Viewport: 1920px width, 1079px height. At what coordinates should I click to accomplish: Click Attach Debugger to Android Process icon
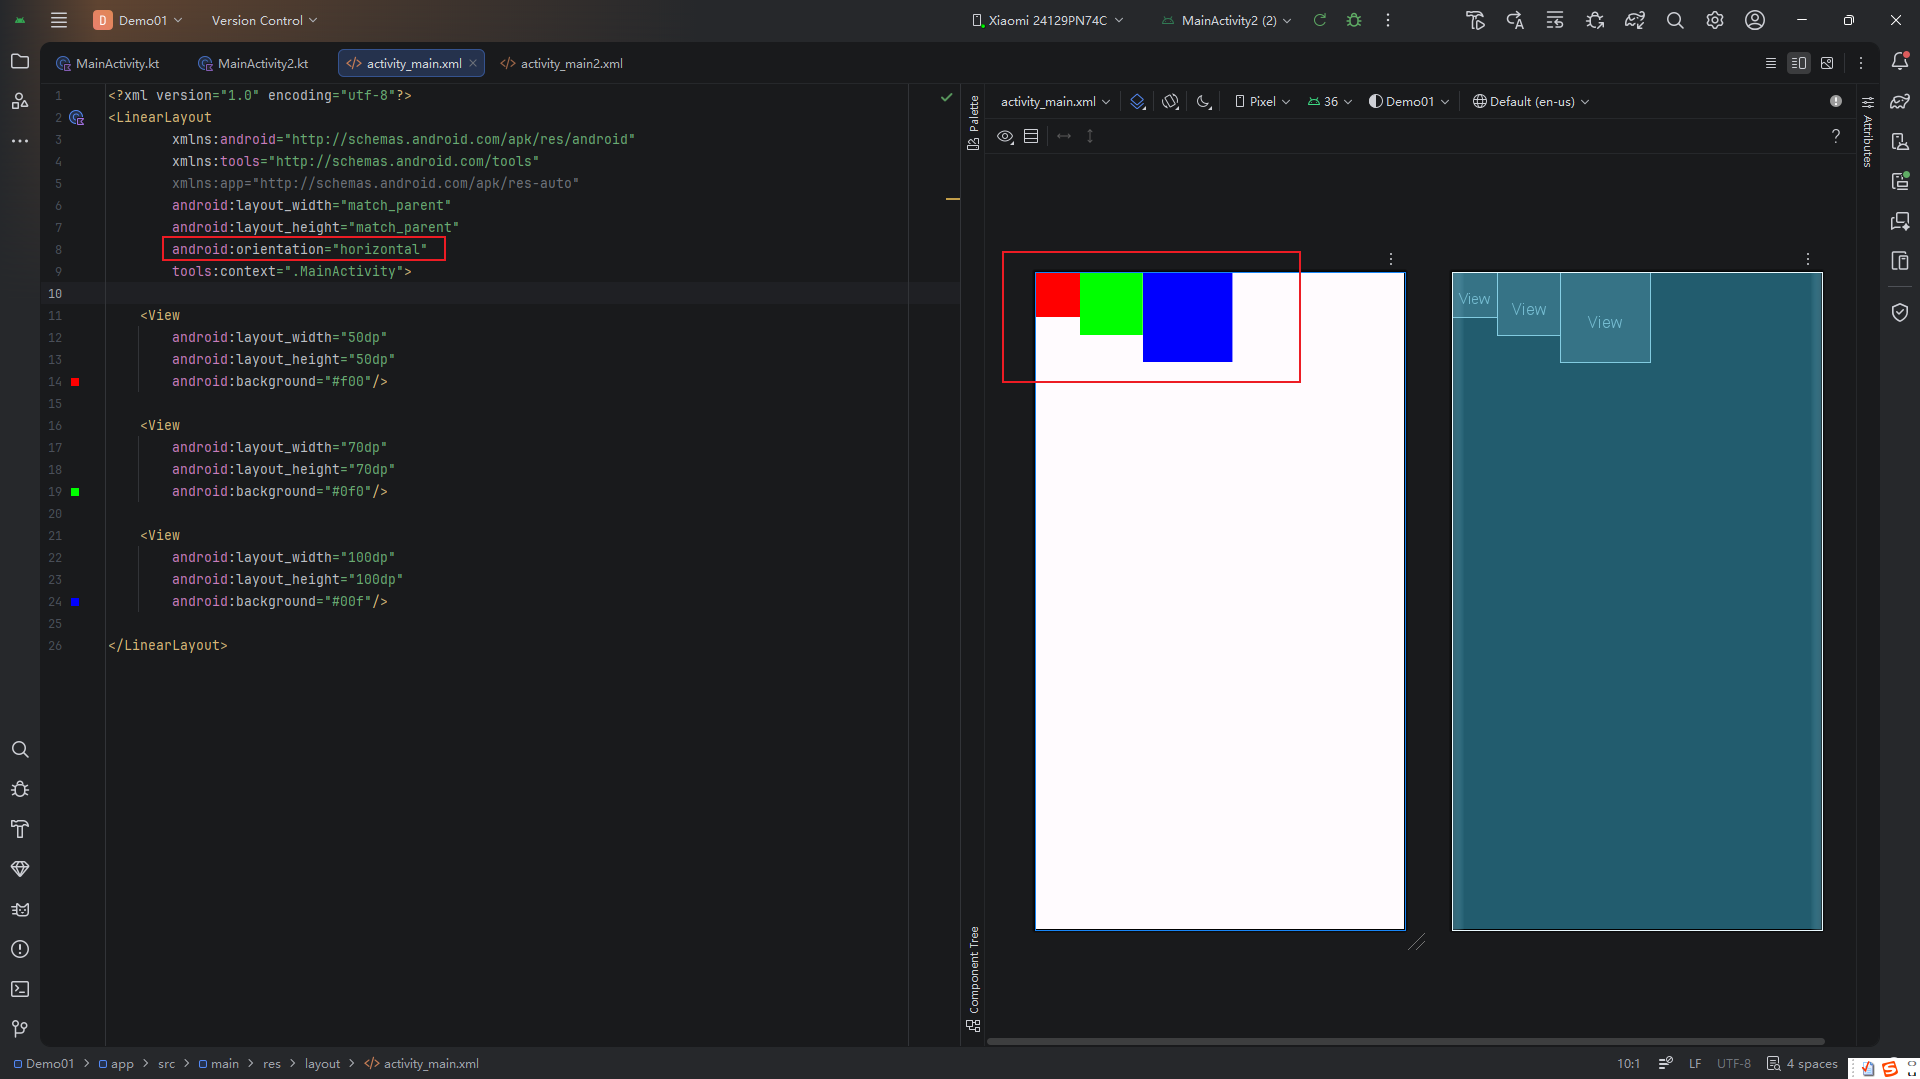(x=1595, y=20)
